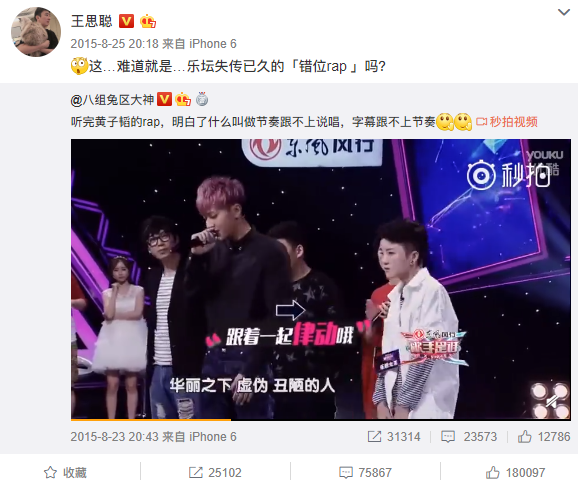Open the post options chevron menu
This screenshot has width=578, height=480.
(x=564, y=13)
